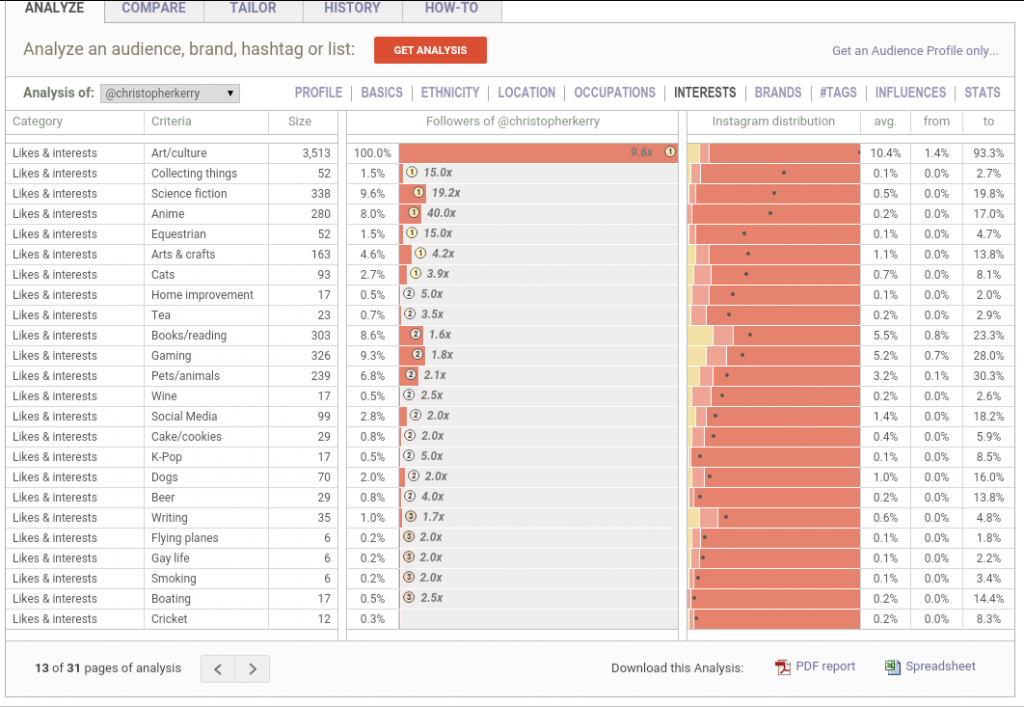Click the PDF report icon
Image resolution: width=1024 pixels, height=707 pixels.
(x=782, y=667)
